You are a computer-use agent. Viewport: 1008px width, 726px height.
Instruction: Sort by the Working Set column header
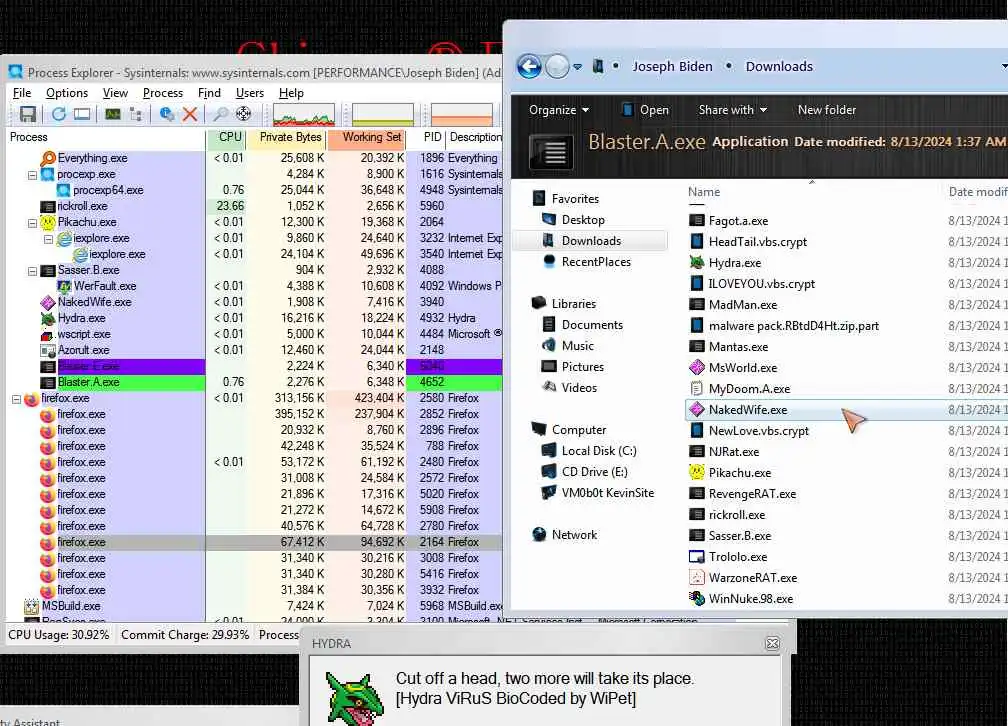click(x=366, y=137)
